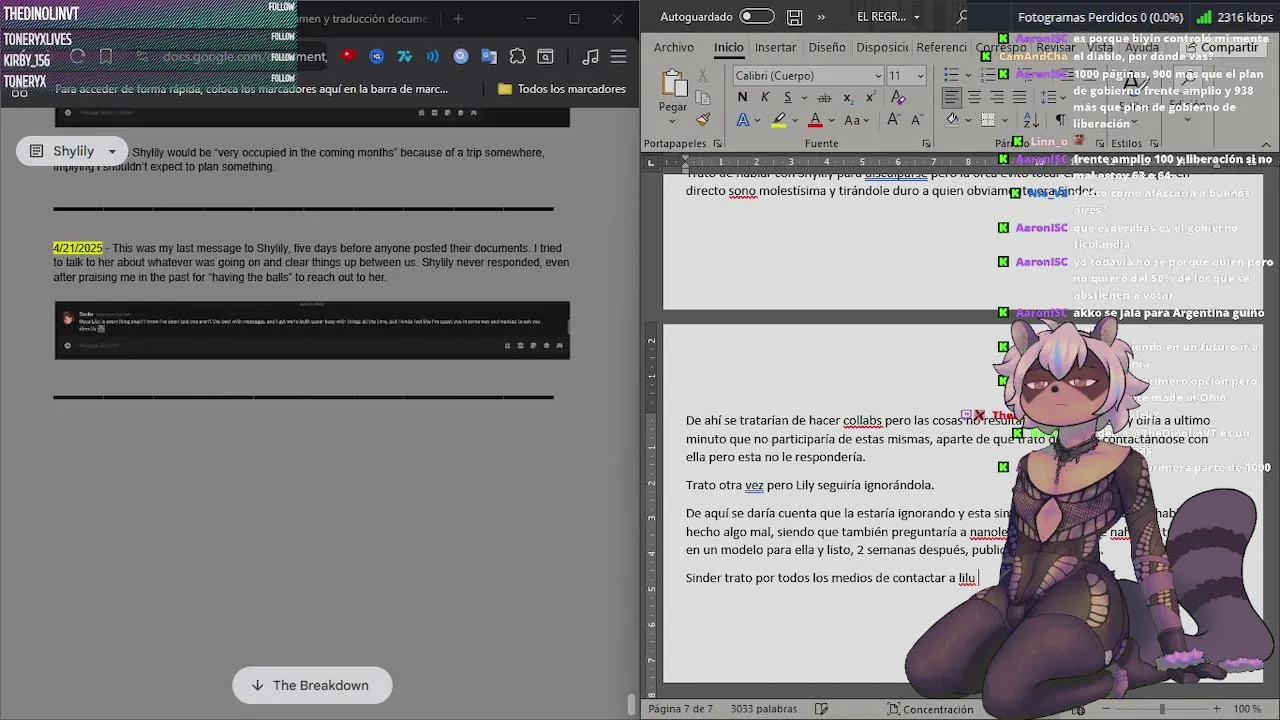Image resolution: width=1280 pixels, height=720 pixels.
Task: Toggle Cursiva (K) italic formatting
Action: tap(765, 97)
